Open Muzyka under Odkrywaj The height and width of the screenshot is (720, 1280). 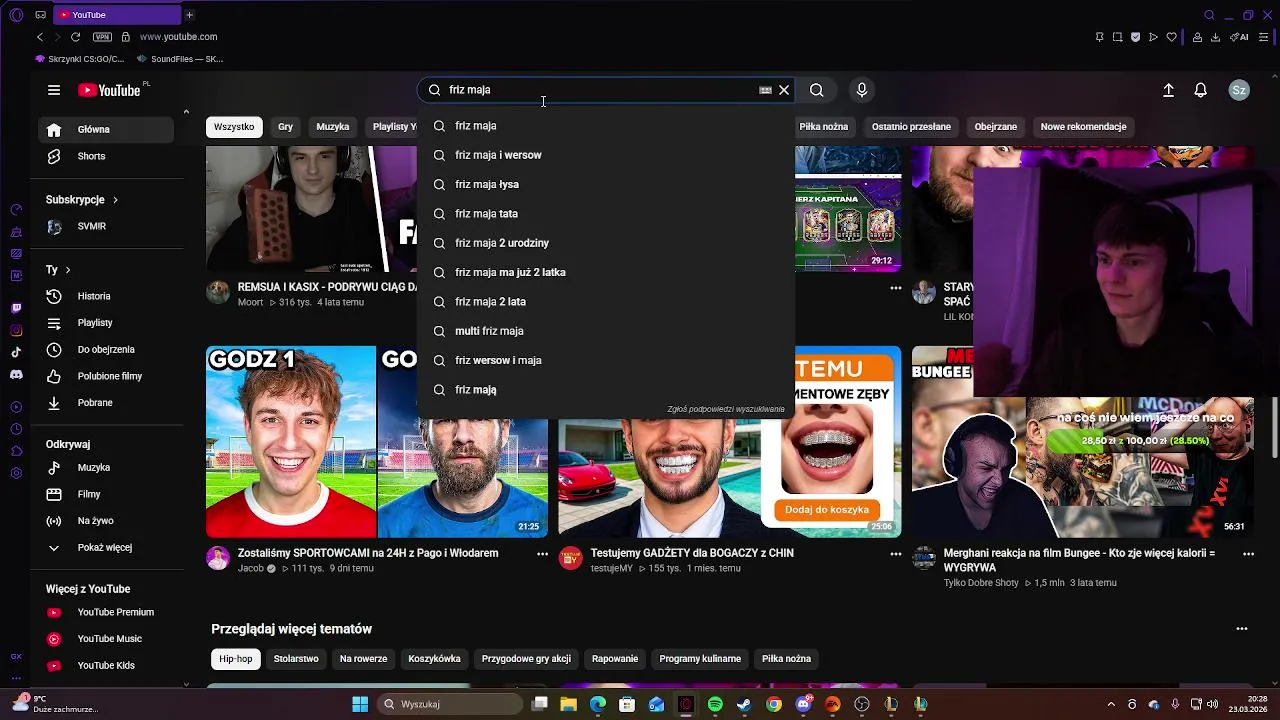[x=106, y=468]
